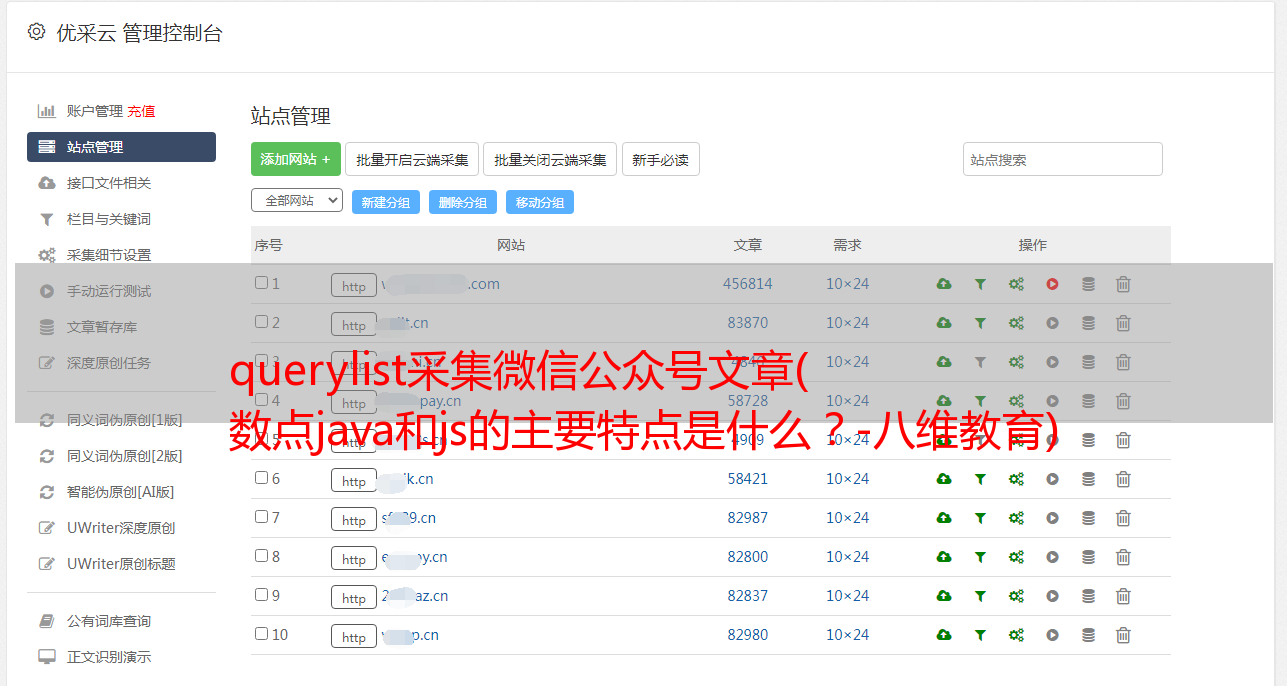Click the filter icon in row 82987

coord(980,518)
